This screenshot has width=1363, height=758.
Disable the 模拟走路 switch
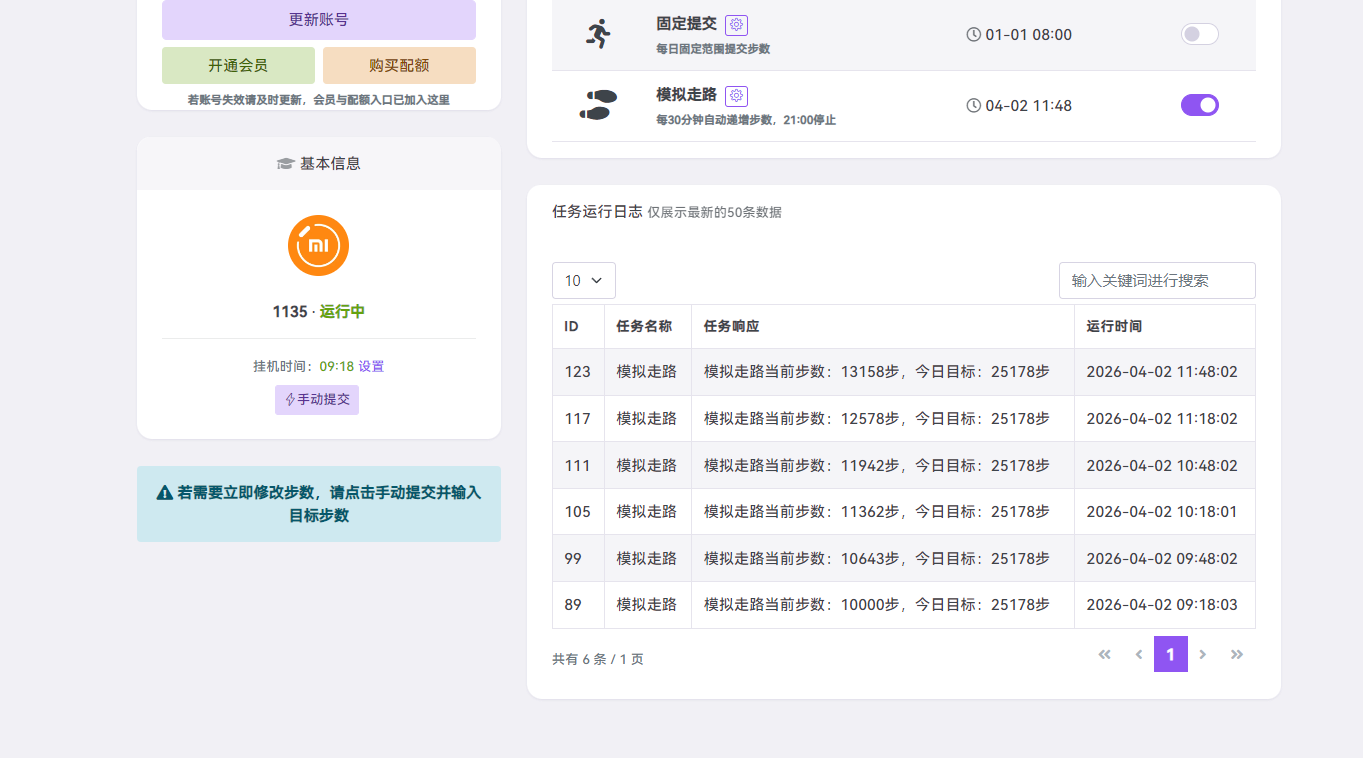coord(1199,104)
